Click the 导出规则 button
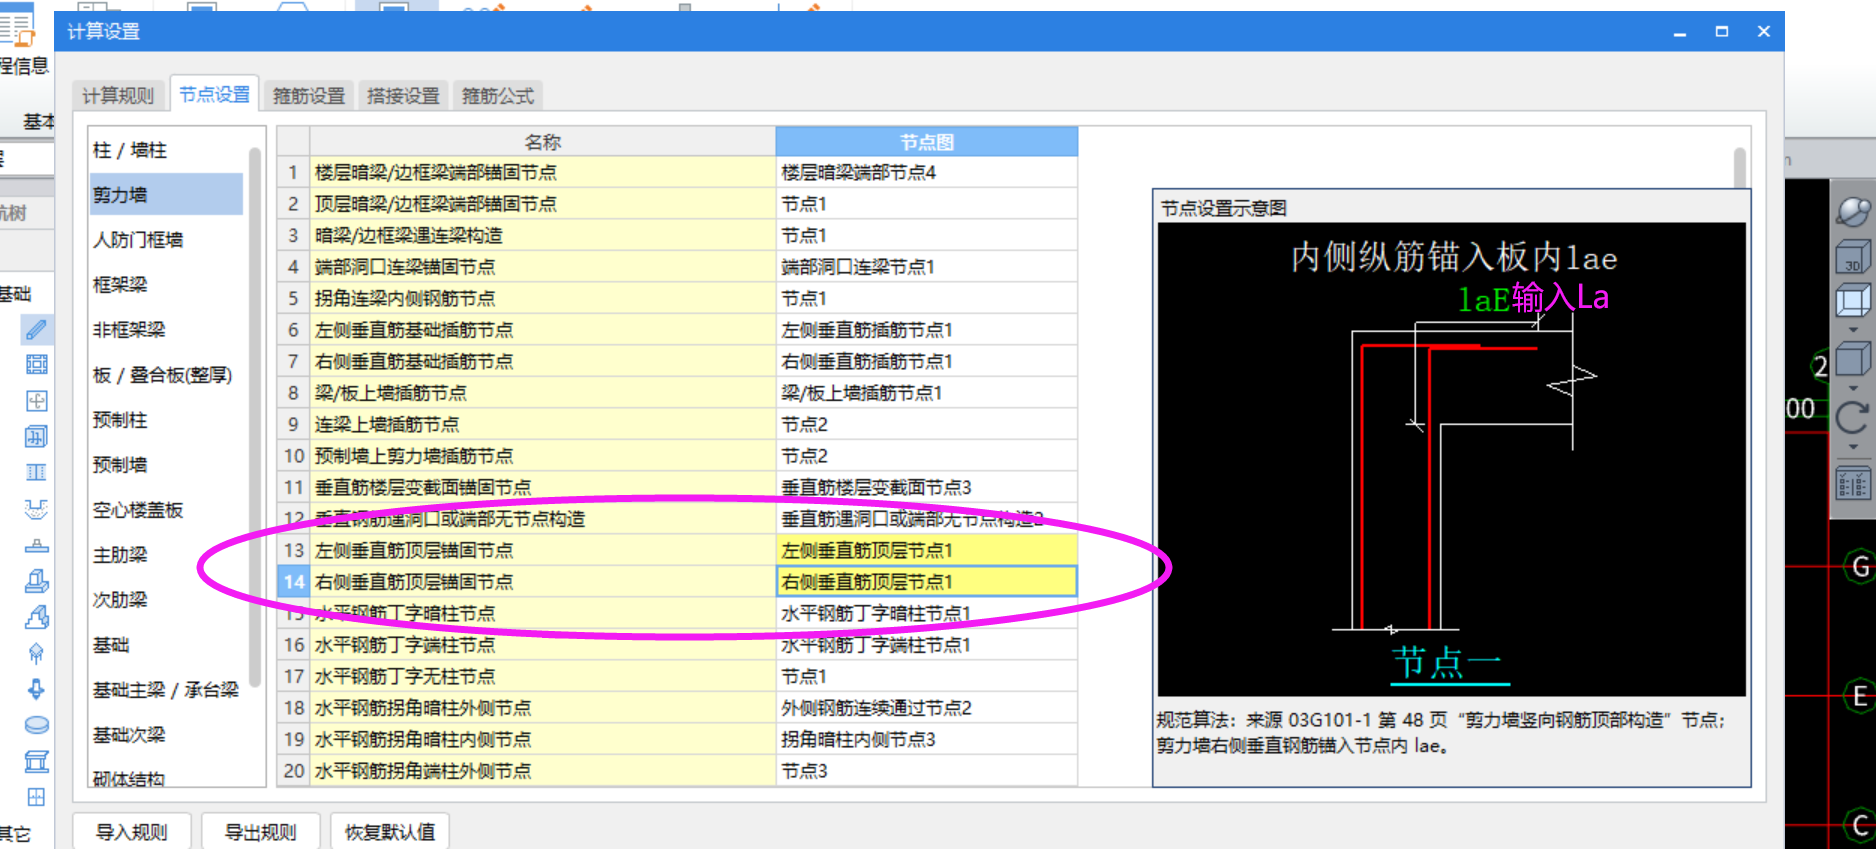 point(261,832)
